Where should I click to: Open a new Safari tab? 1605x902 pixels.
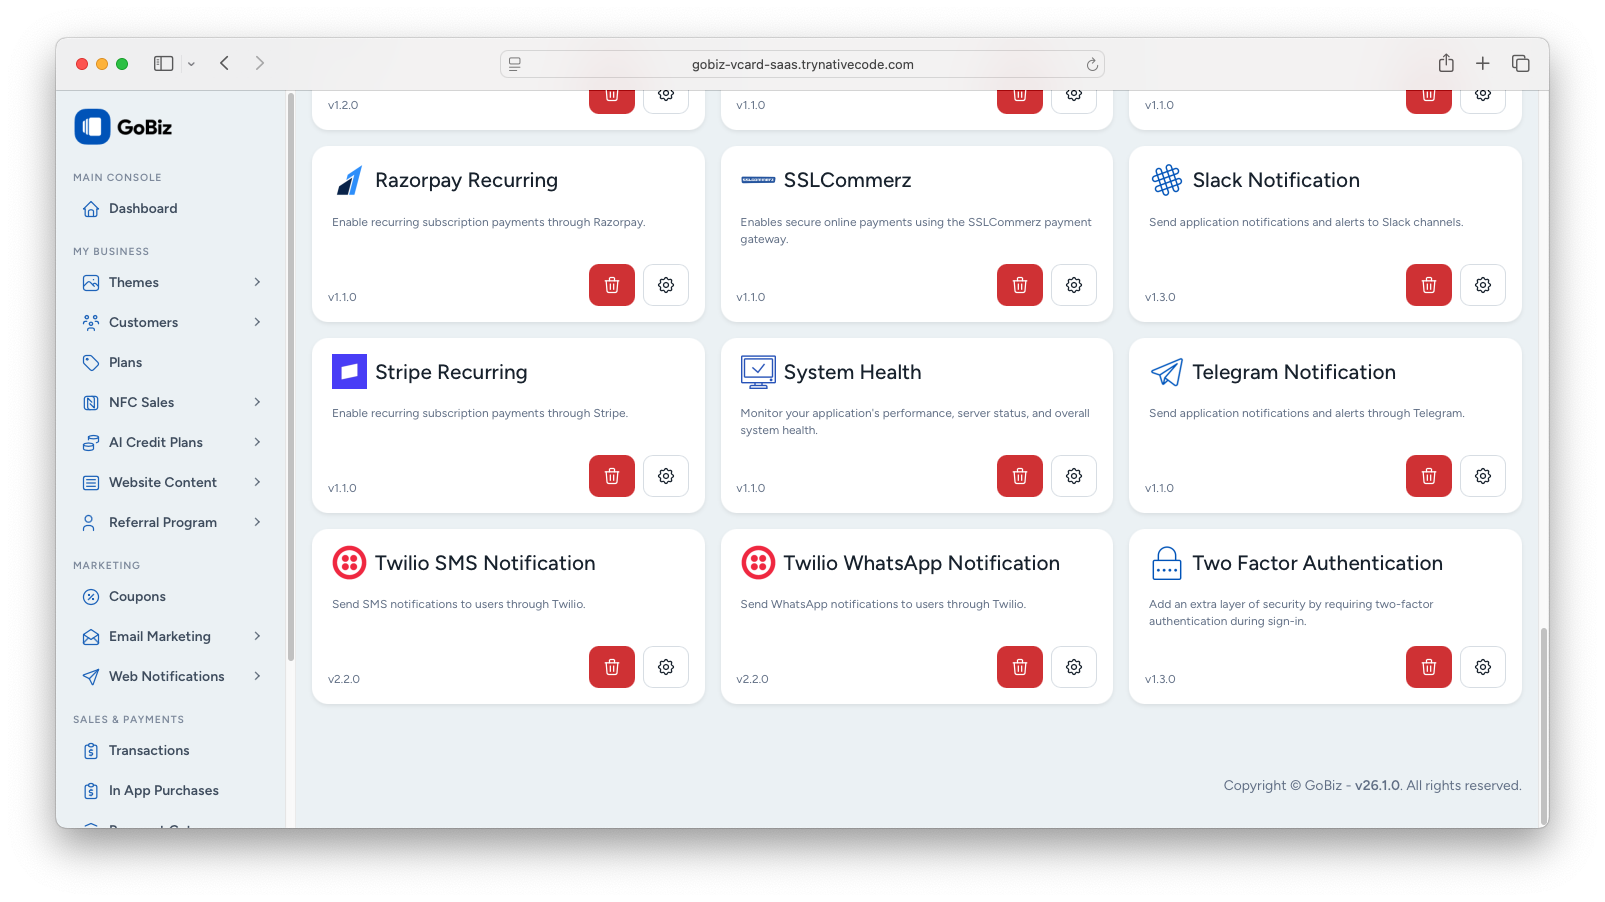(1483, 63)
